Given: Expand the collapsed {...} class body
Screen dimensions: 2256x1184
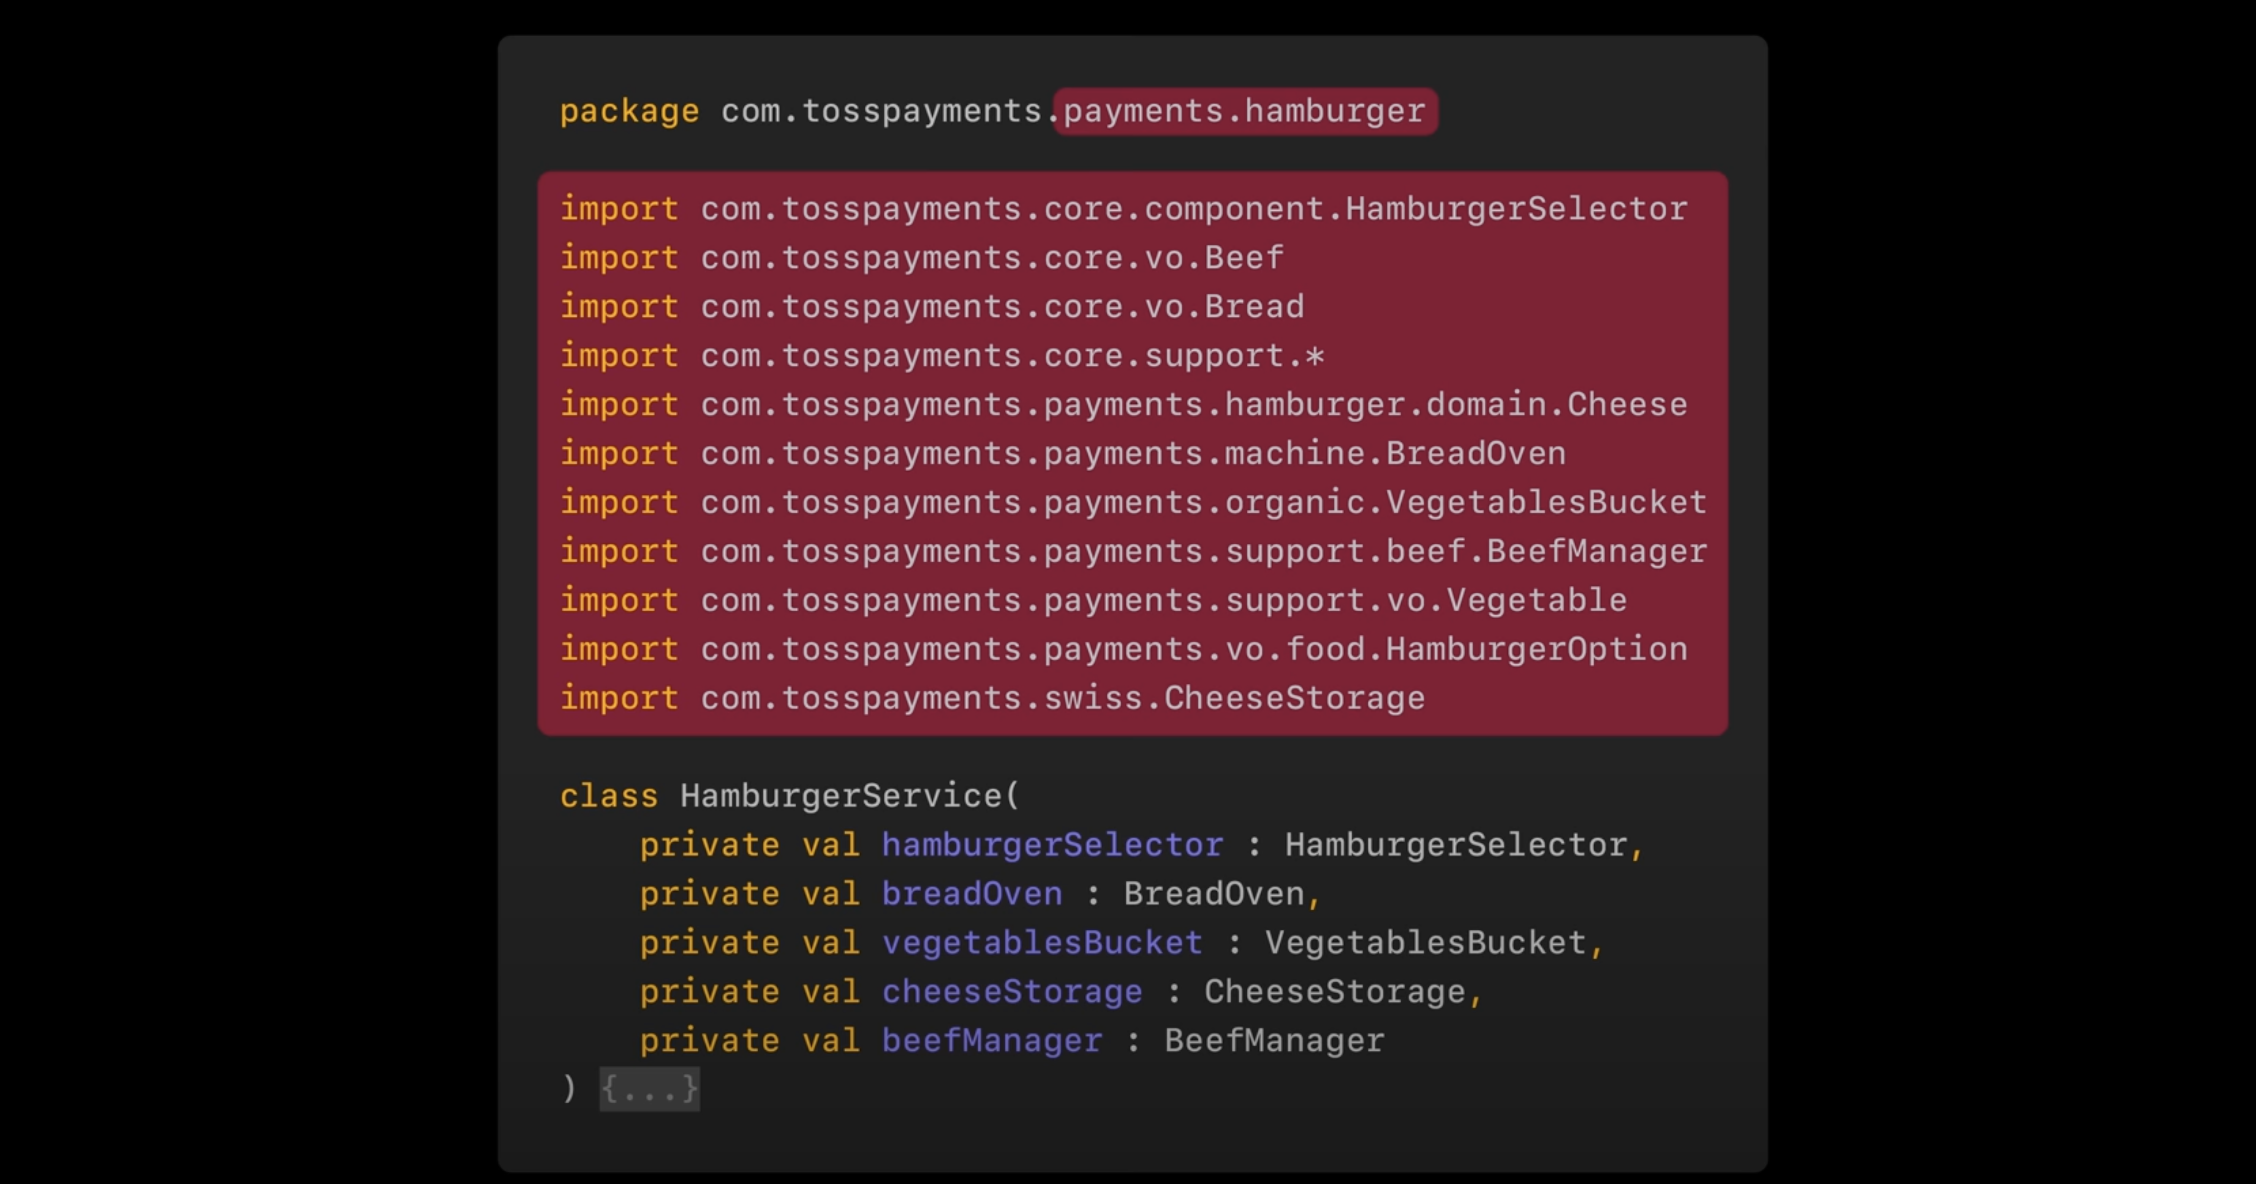Looking at the screenshot, I should [649, 1089].
